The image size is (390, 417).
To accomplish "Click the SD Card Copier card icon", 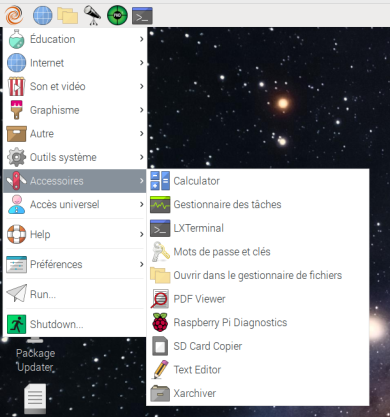I will (160, 346).
